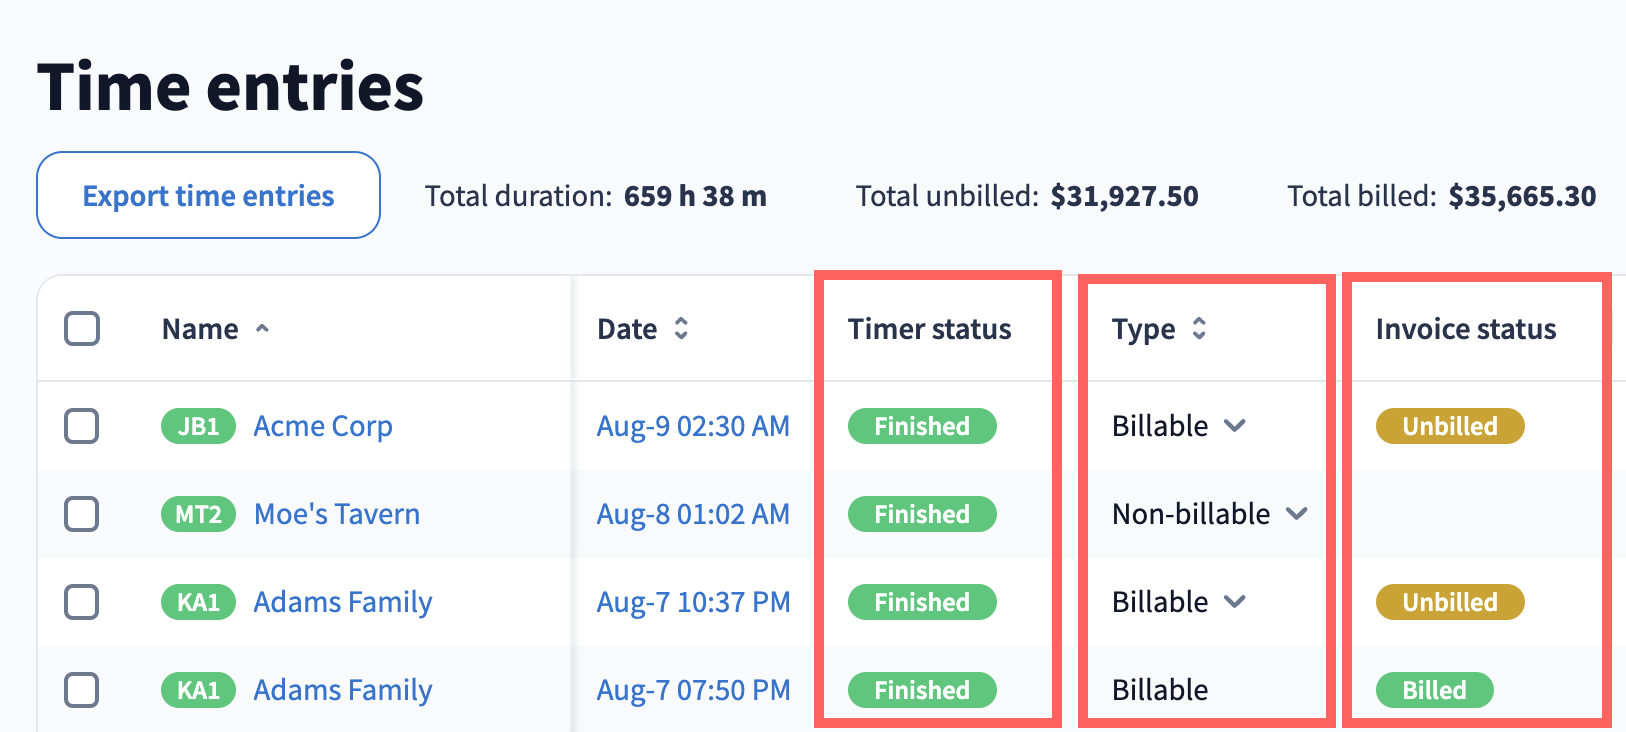Click the Invoice status column header
The image size is (1626, 732).
click(x=1465, y=329)
